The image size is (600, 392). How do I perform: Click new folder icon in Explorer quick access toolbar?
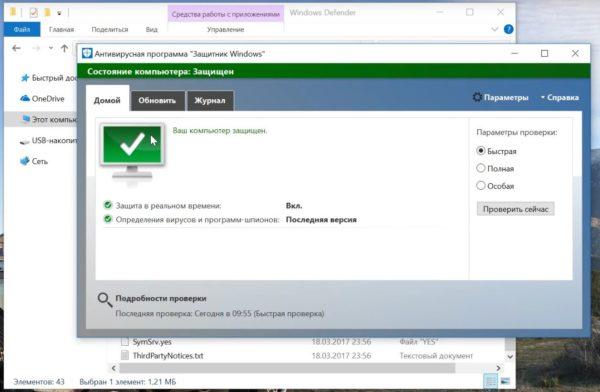pos(47,13)
